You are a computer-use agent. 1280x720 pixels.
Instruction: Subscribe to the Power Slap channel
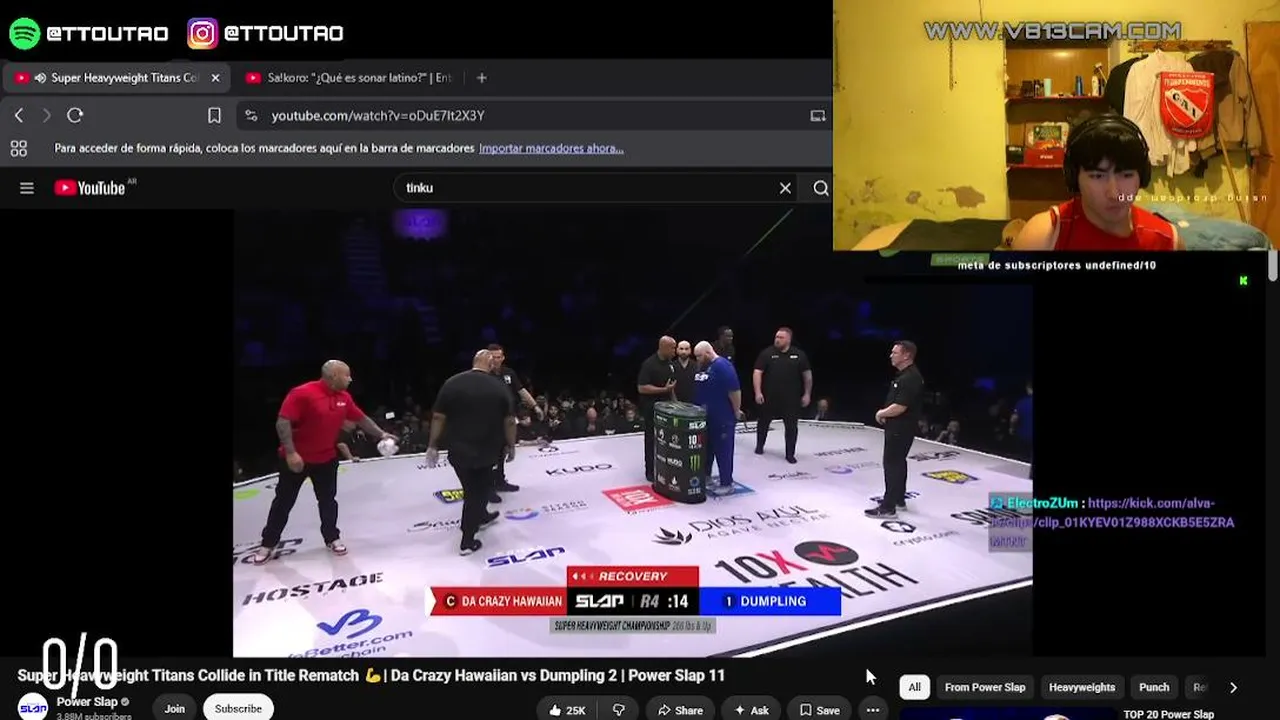[x=238, y=709]
